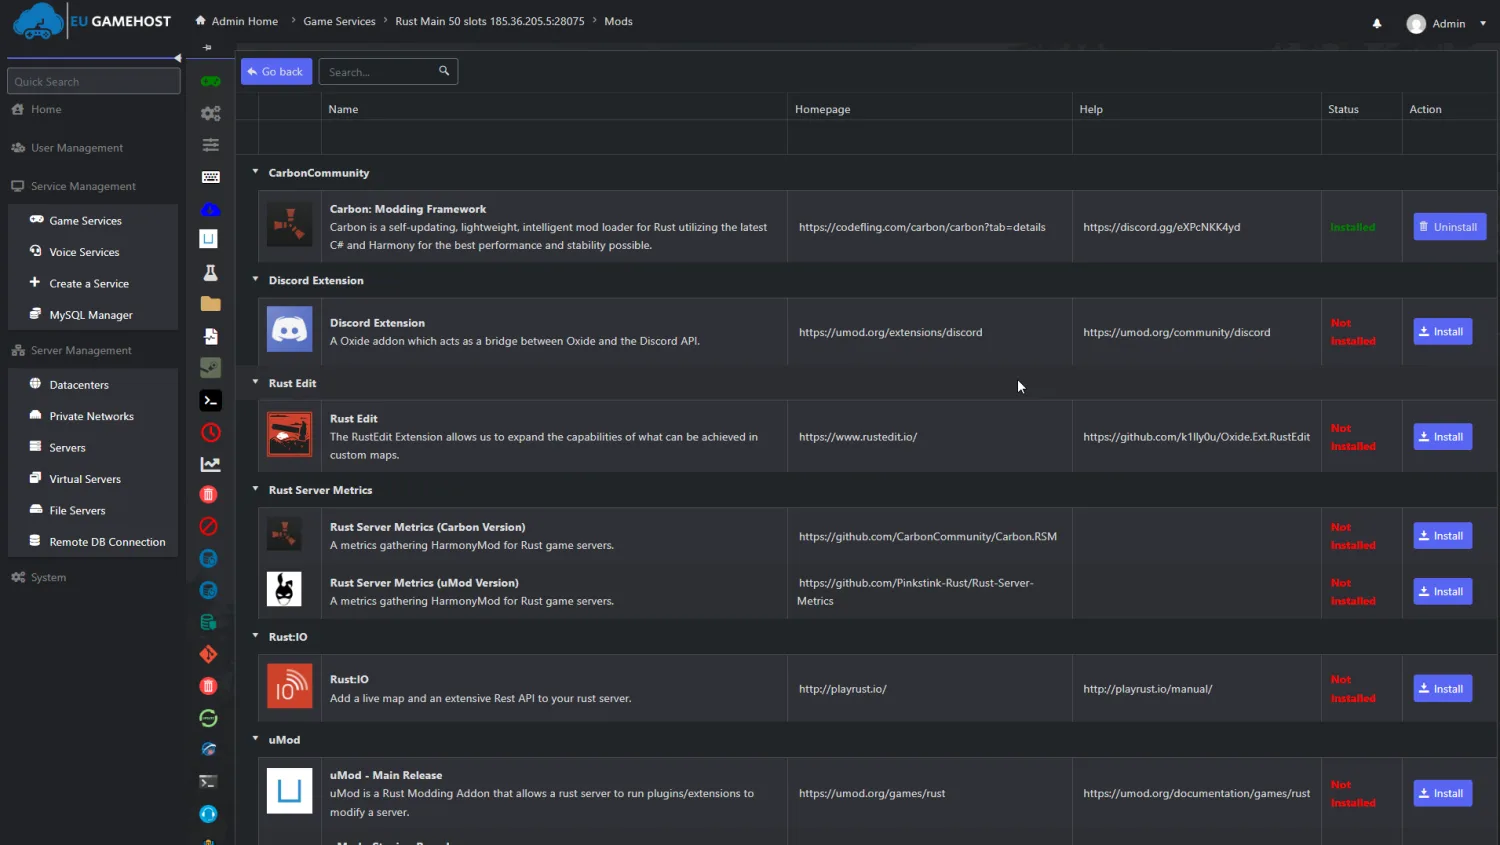The height and width of the screenshot is (845, 1500).
Task: Focus the Quick Search field
Action: [93, 81]
